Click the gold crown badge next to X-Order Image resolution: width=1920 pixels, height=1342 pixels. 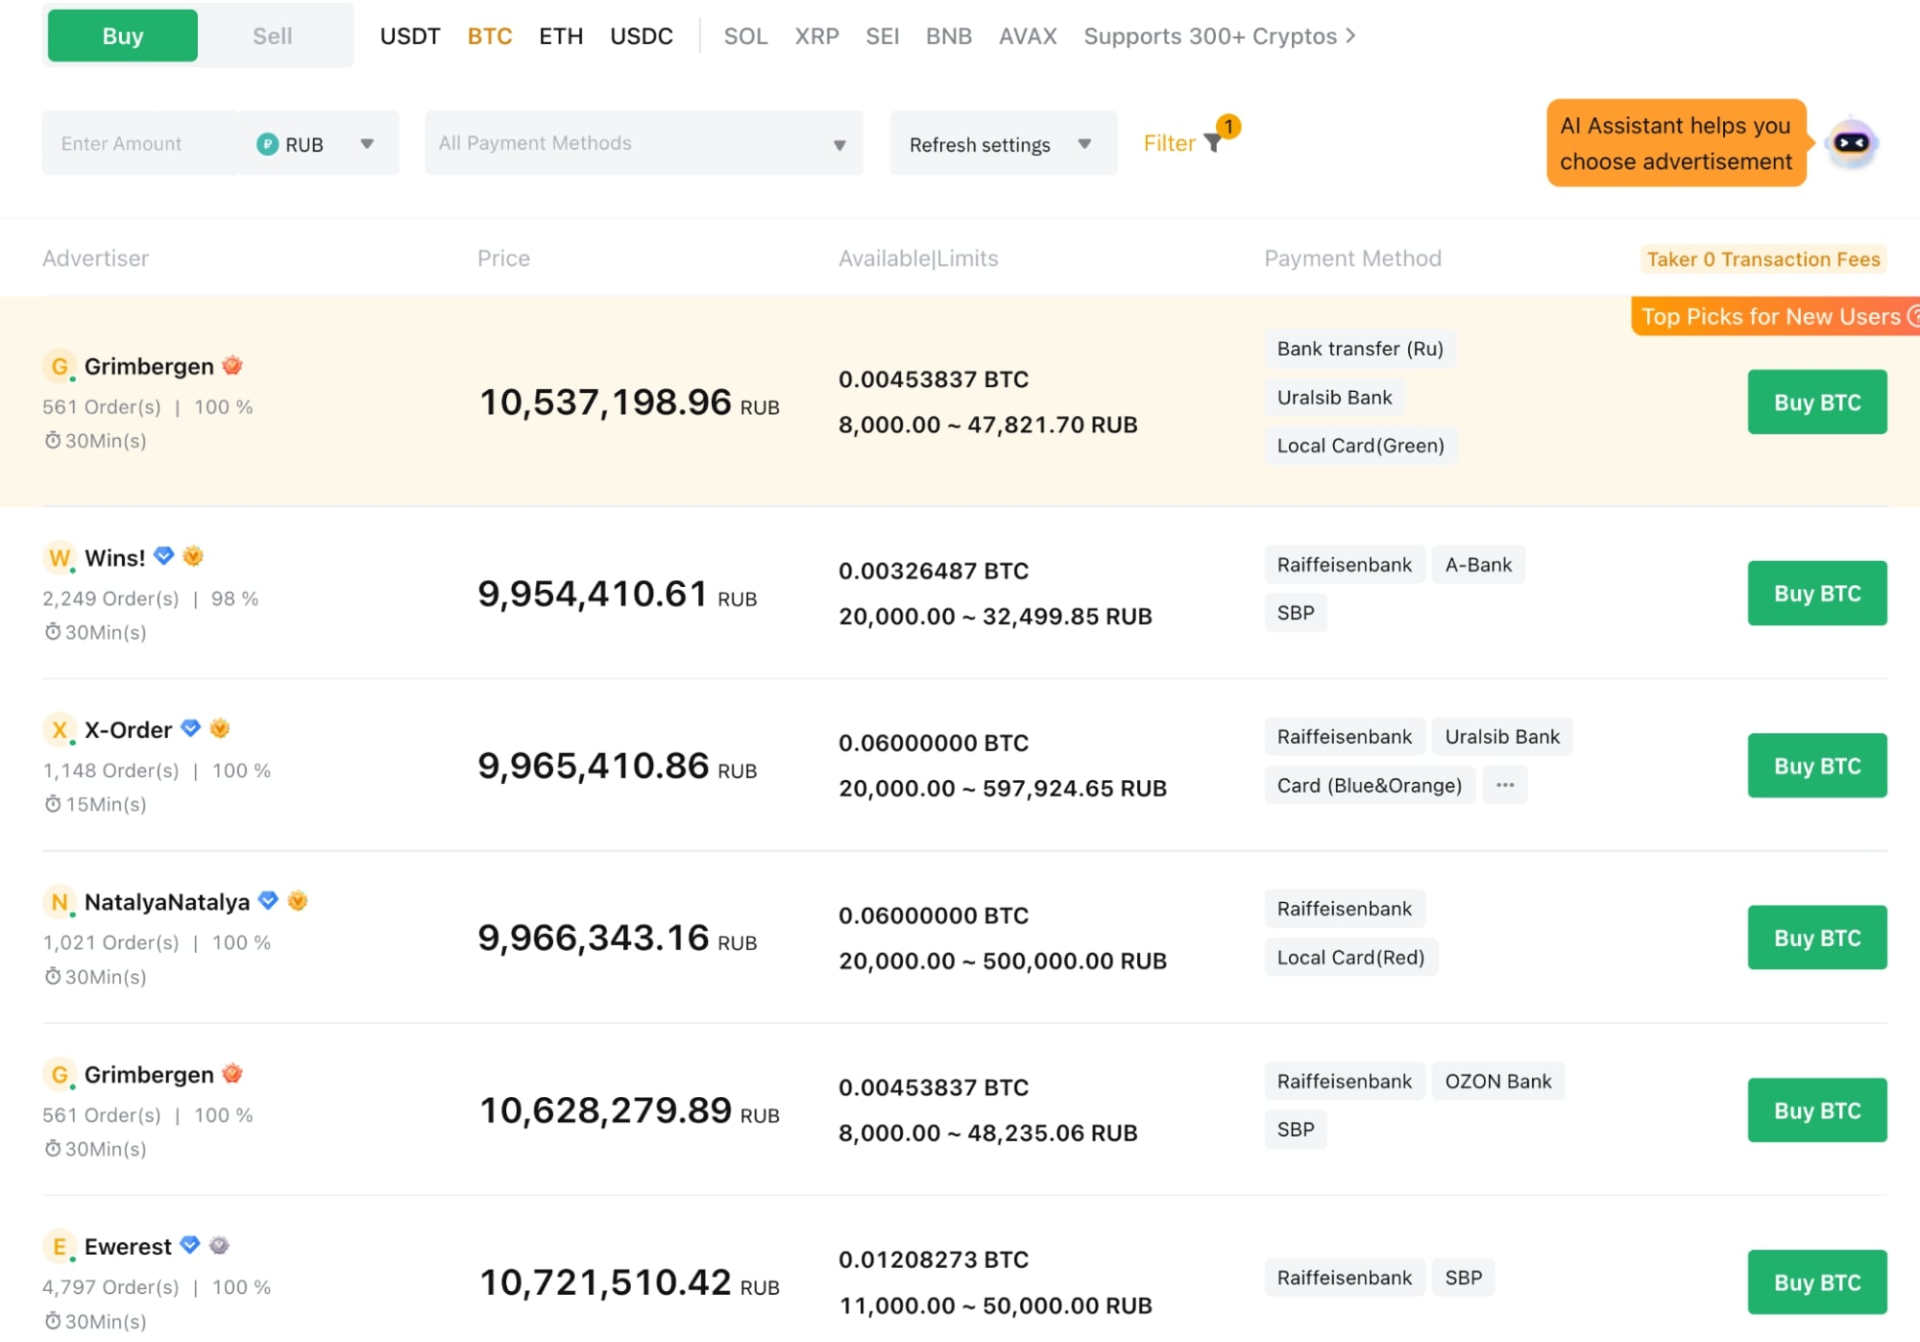tap(220, 728)
